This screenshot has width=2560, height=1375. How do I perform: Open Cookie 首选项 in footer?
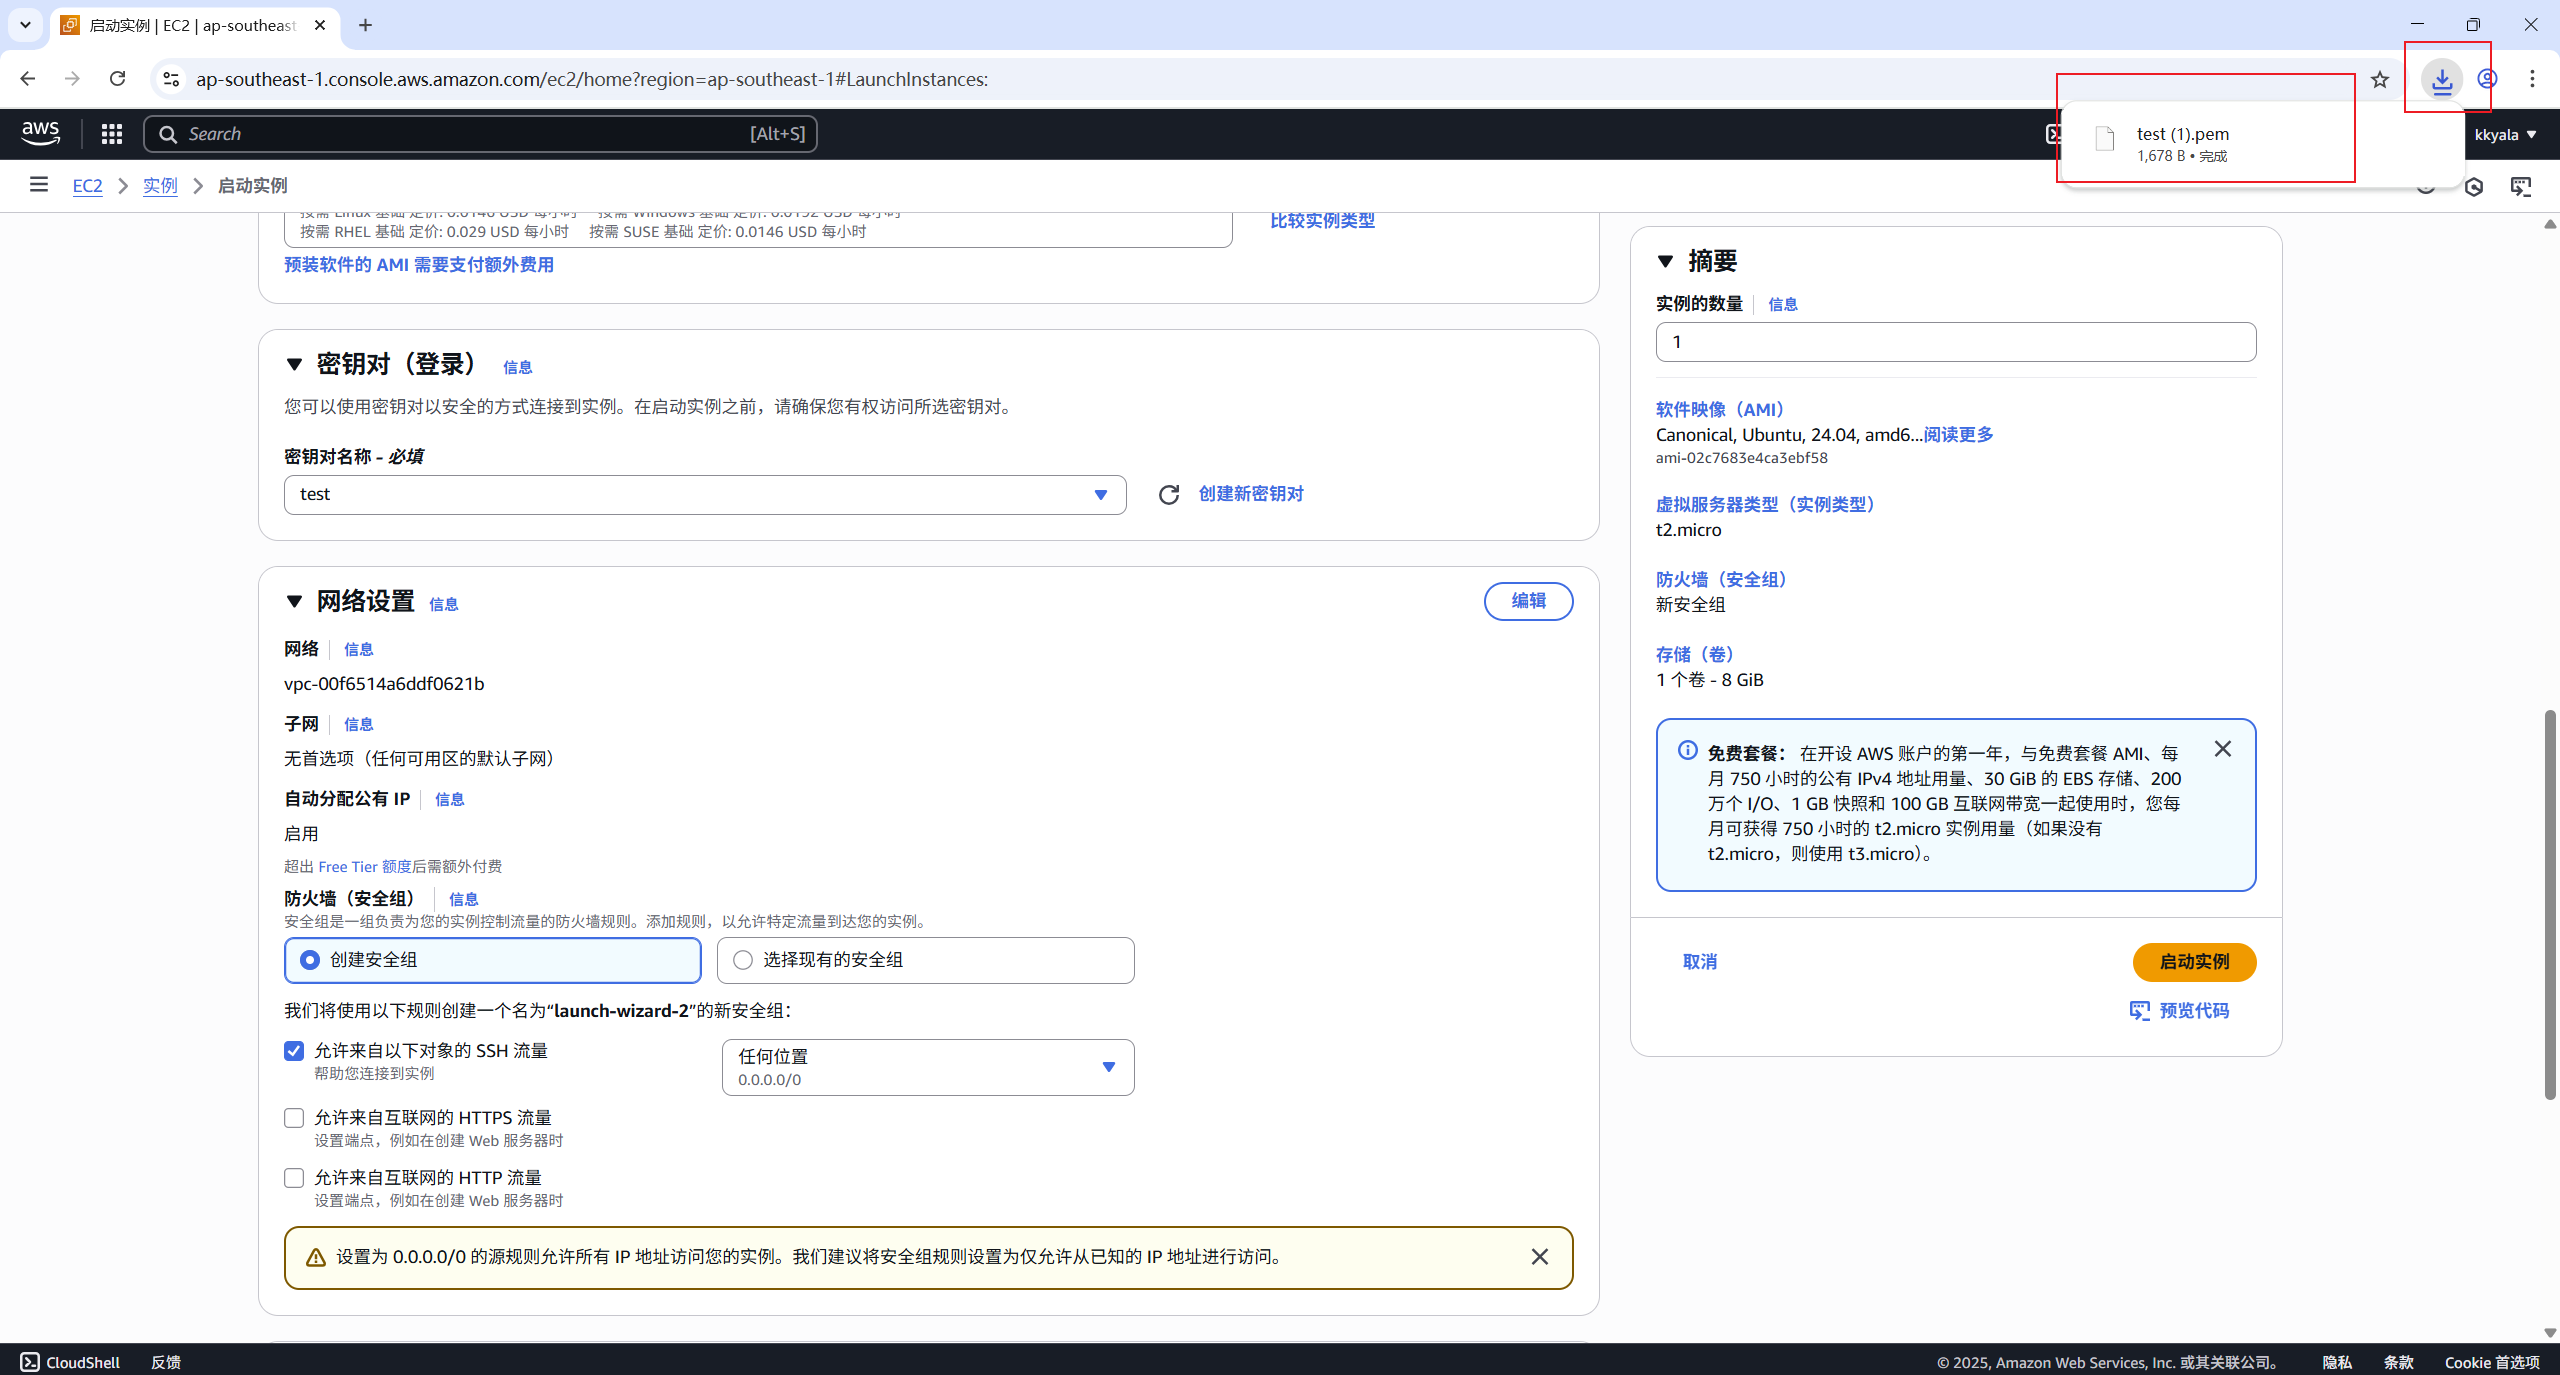click(x=2492, y=1362)
